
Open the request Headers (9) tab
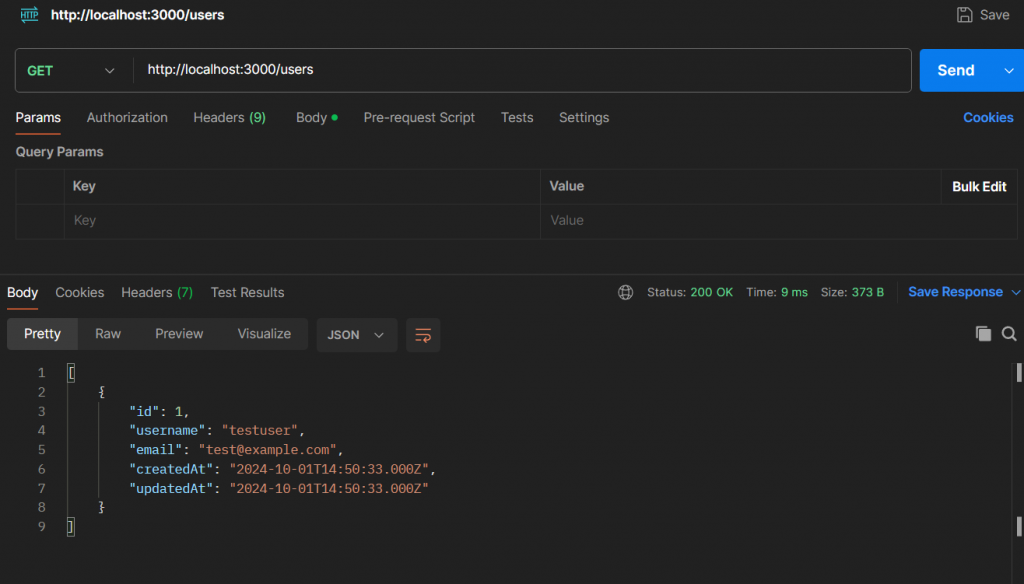tap(229, 117)
